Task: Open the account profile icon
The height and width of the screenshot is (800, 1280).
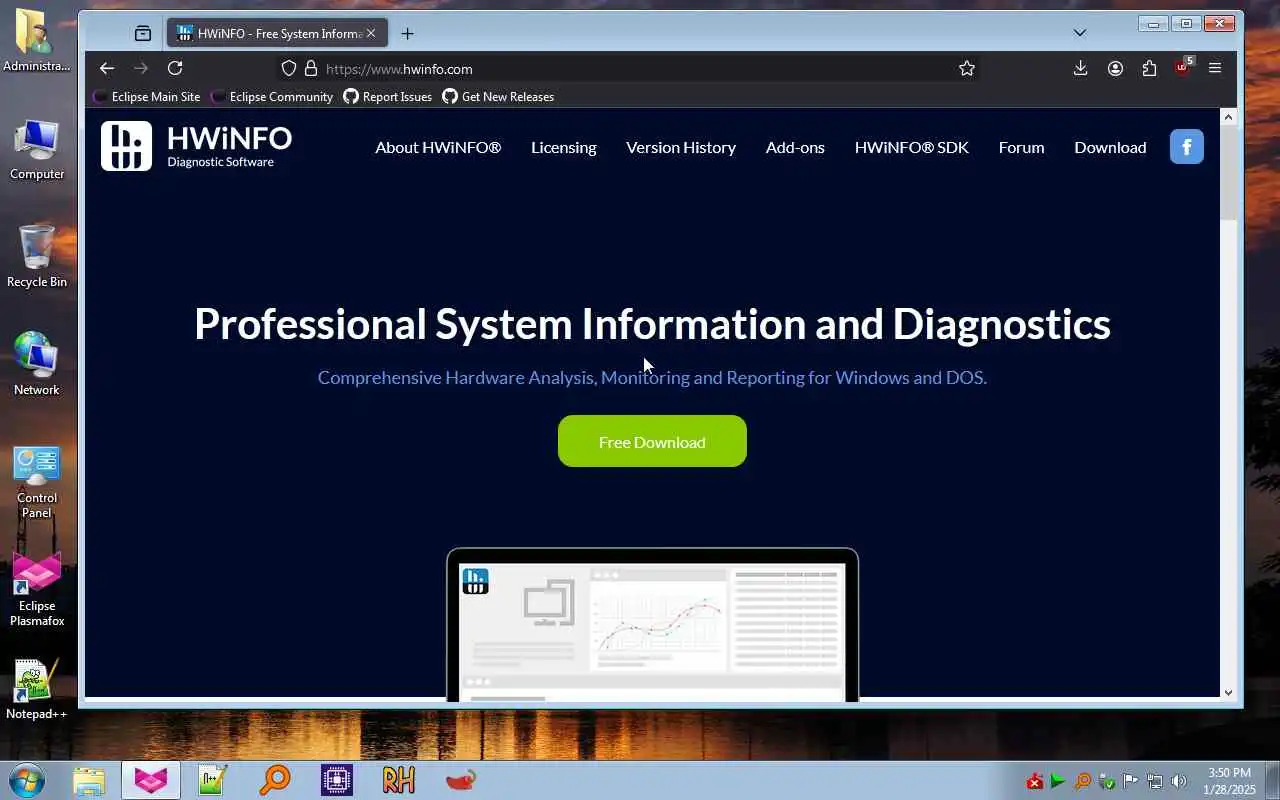Action: (x=1115, y=68)
